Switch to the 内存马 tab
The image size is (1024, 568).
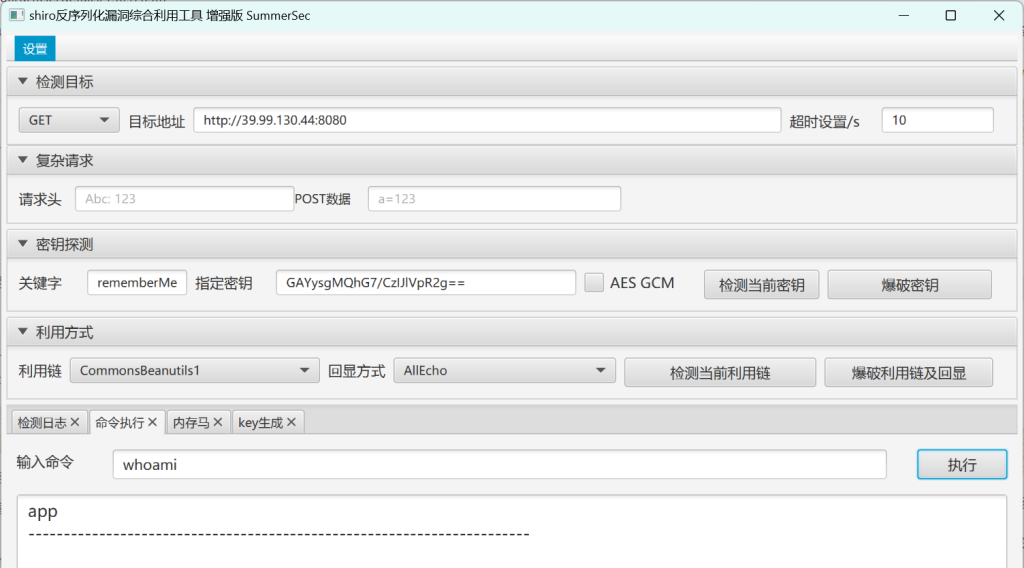coord(190,423)
